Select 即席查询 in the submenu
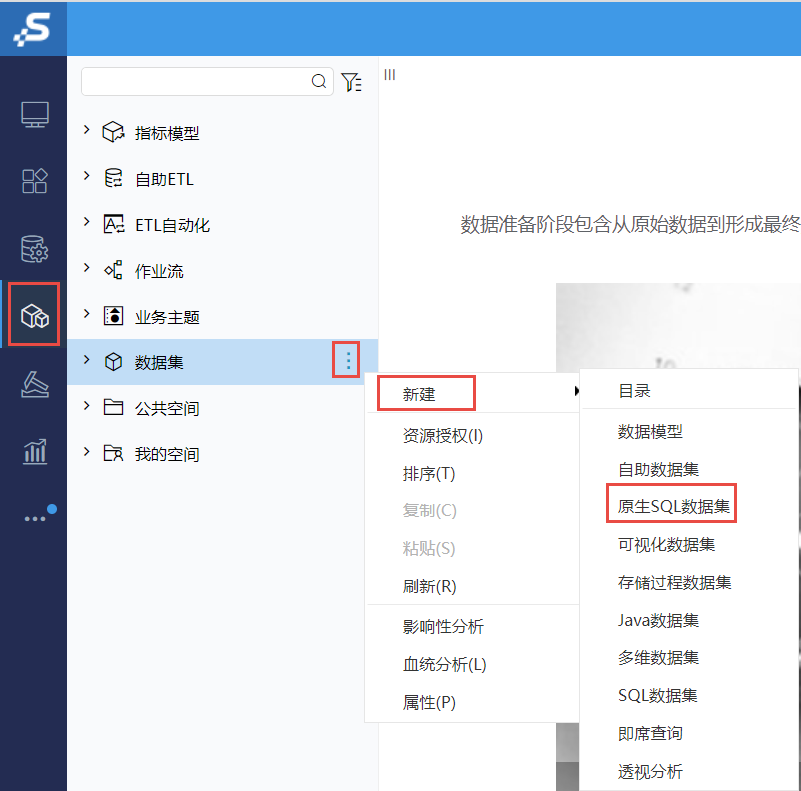 (650, 733)
